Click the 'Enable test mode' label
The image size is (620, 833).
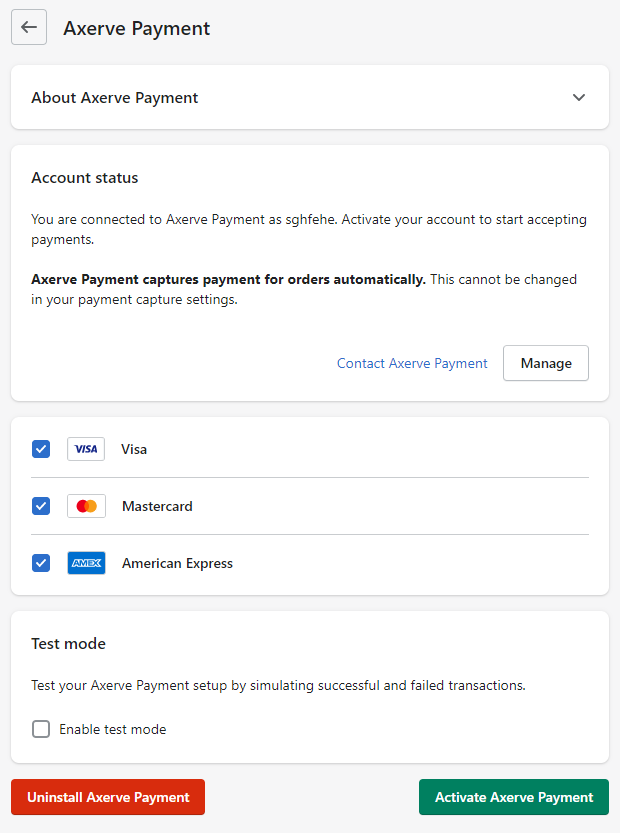[x=113, y=729]
